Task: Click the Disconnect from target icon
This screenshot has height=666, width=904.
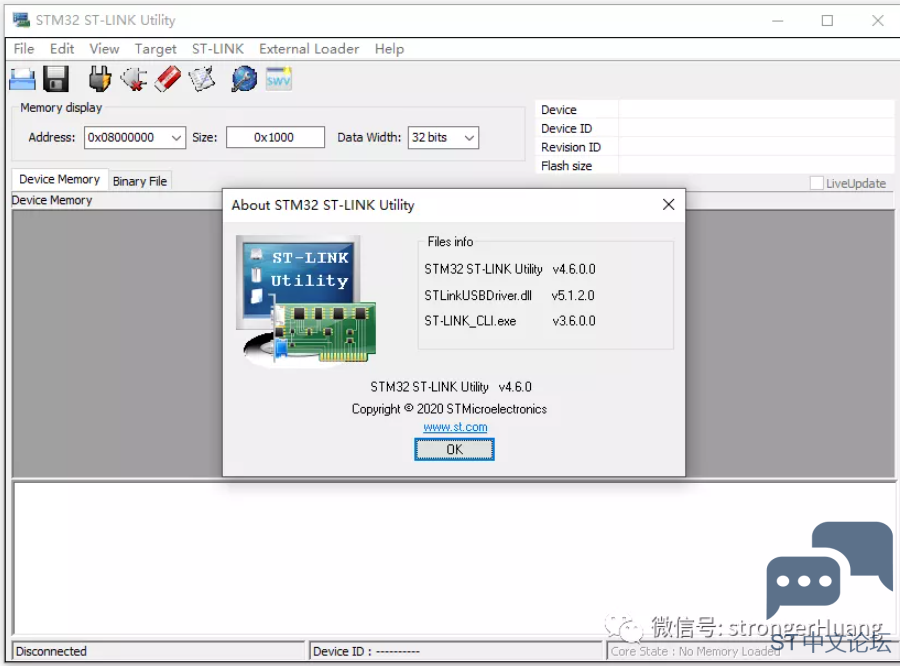Action: [134, 79]
